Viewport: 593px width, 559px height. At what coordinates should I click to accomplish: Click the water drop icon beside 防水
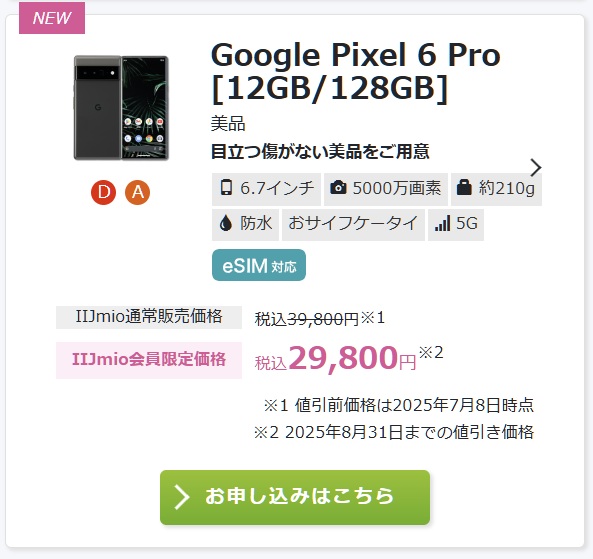pyautogui.click(x=226, y=223)
